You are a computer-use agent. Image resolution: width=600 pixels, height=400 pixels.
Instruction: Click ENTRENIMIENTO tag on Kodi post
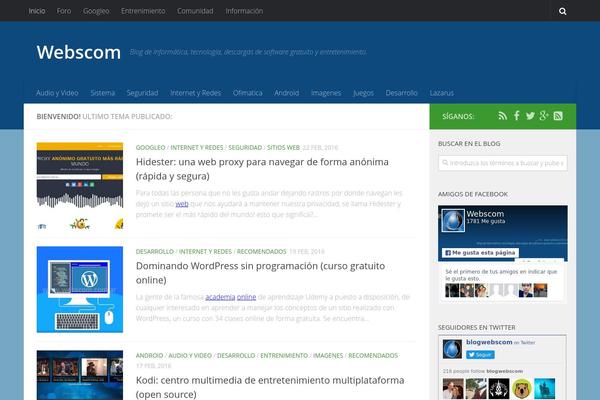[284, 356]
